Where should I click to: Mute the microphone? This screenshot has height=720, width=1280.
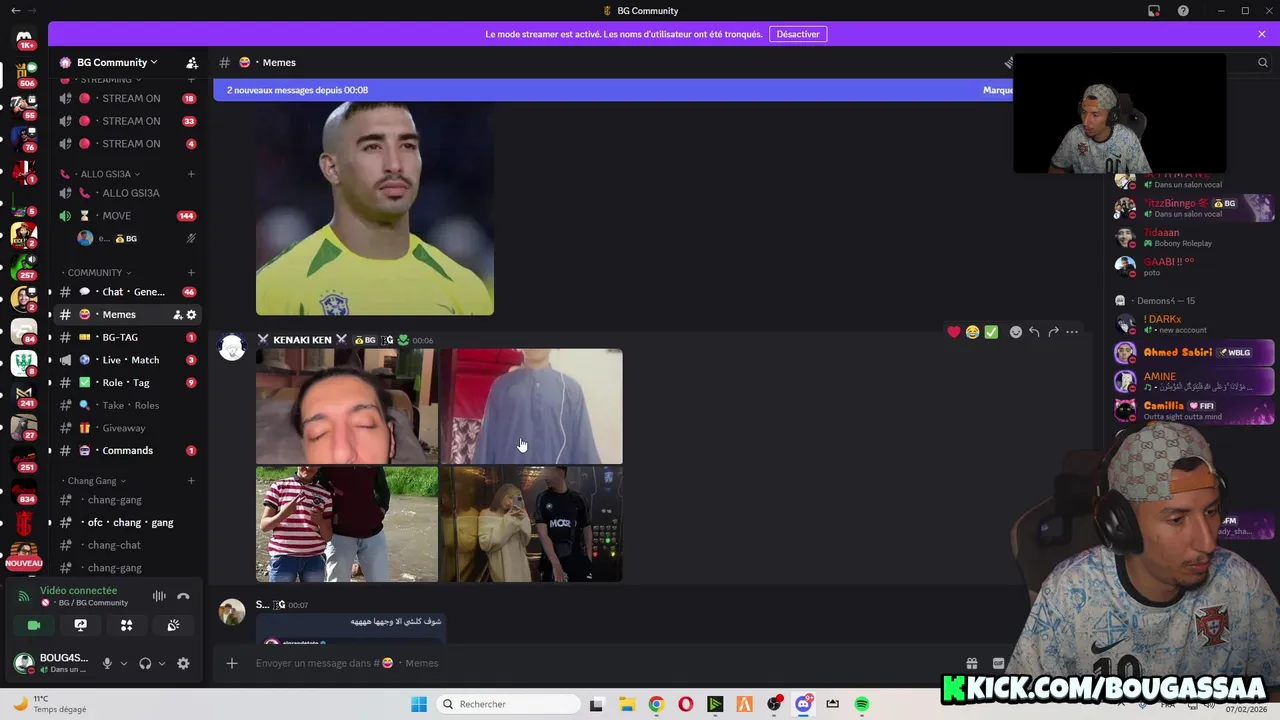(107, 663)
